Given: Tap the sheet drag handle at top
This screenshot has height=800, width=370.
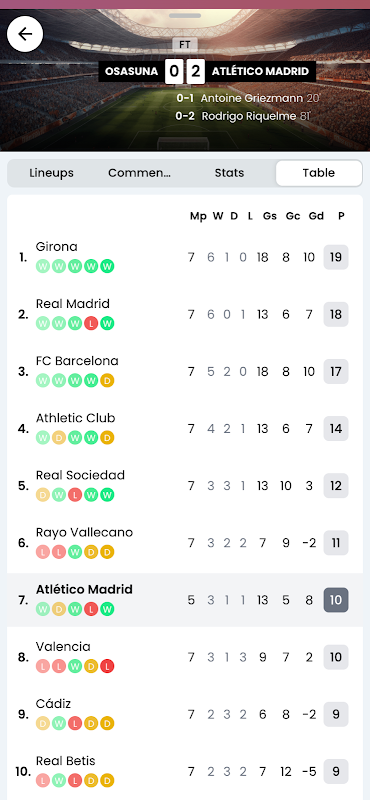Looking at the screenshot, I should [x=185, y=15].
